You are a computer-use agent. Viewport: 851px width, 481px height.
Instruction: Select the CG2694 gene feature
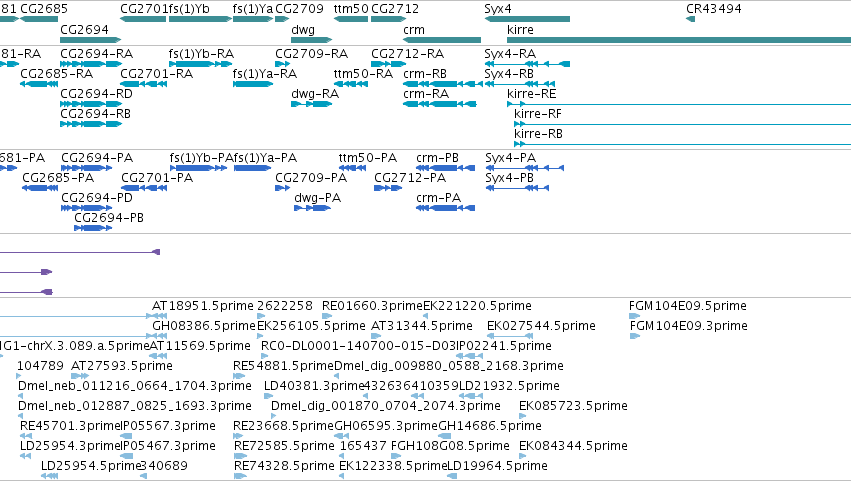[91, 40]
